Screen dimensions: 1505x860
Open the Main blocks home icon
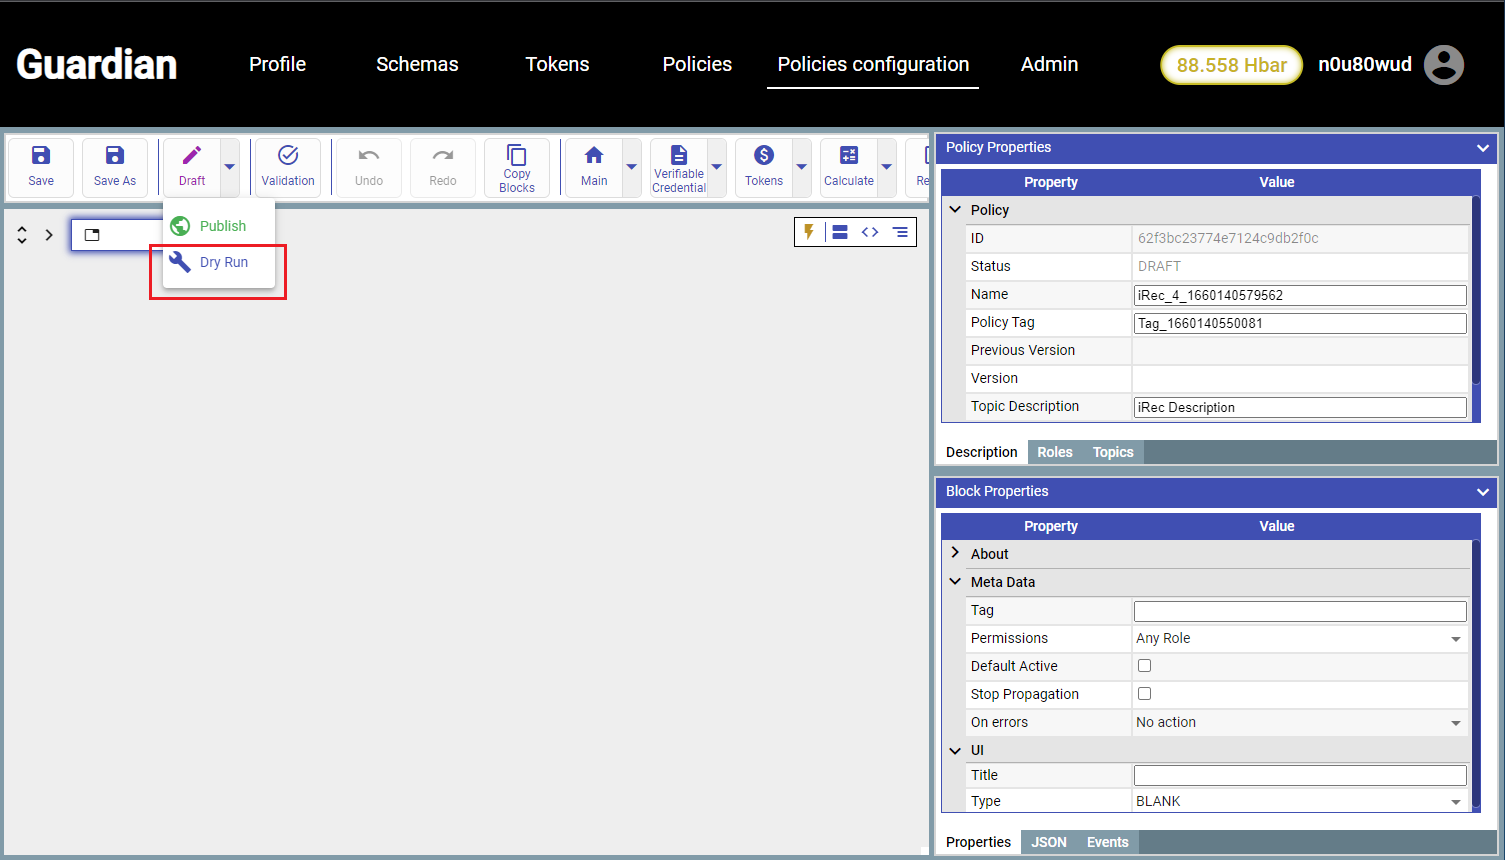click(594, 155)
